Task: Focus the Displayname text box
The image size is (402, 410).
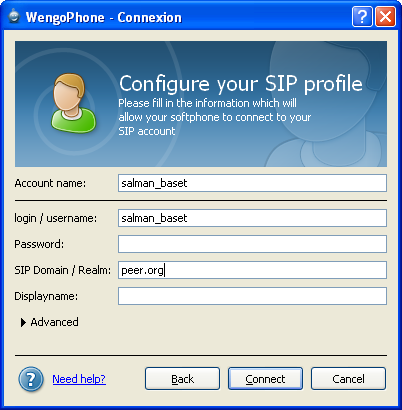Action: pyautogui.click(x=252, y=296)
